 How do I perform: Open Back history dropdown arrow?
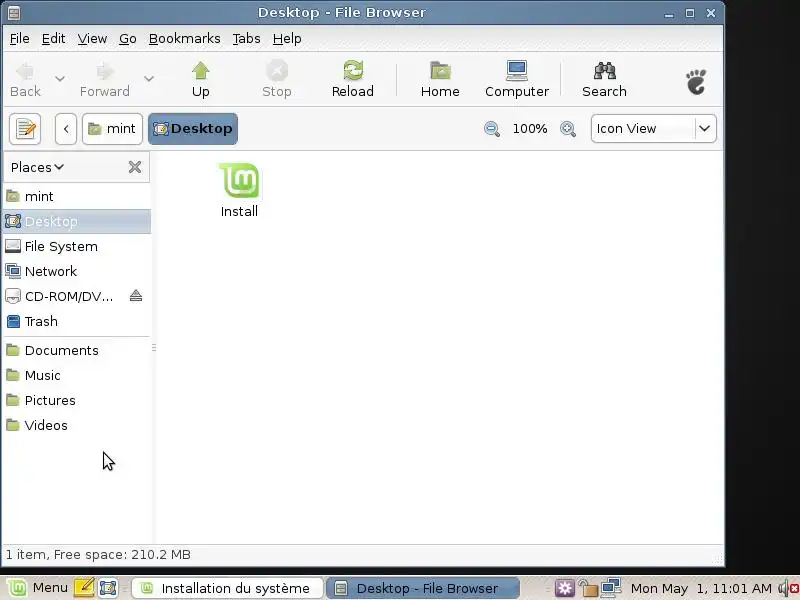(60, 79)
